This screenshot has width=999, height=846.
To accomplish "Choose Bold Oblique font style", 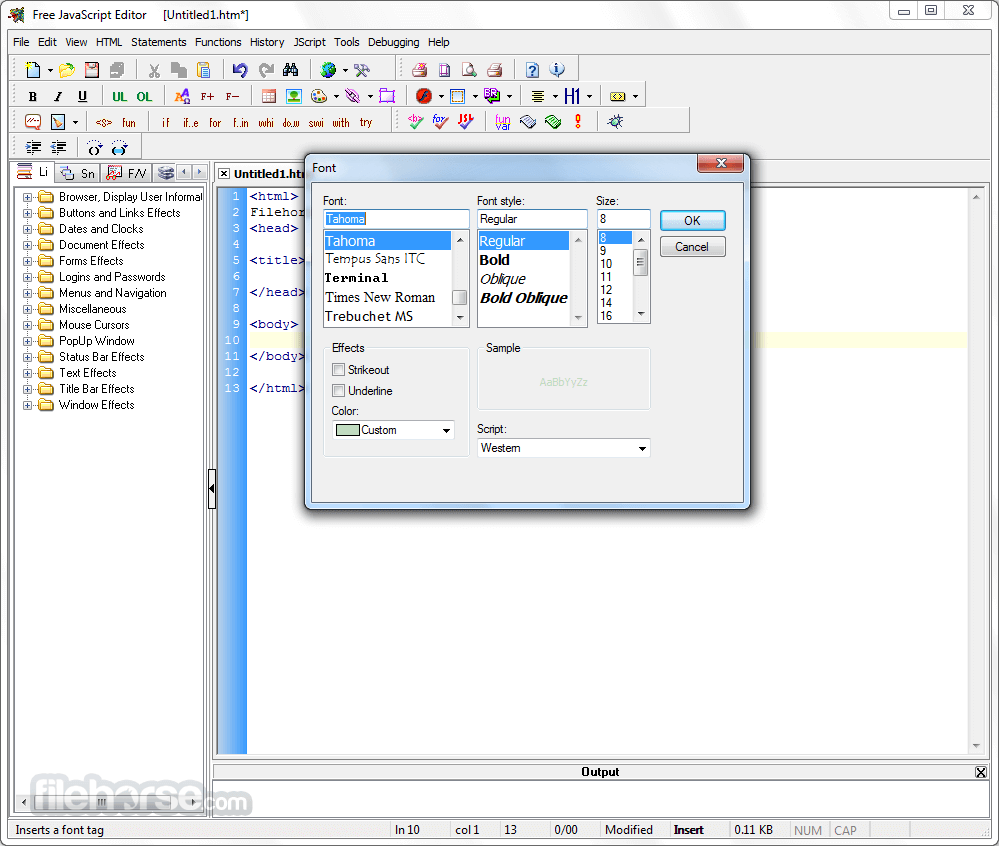I will [x=524, y=298].
